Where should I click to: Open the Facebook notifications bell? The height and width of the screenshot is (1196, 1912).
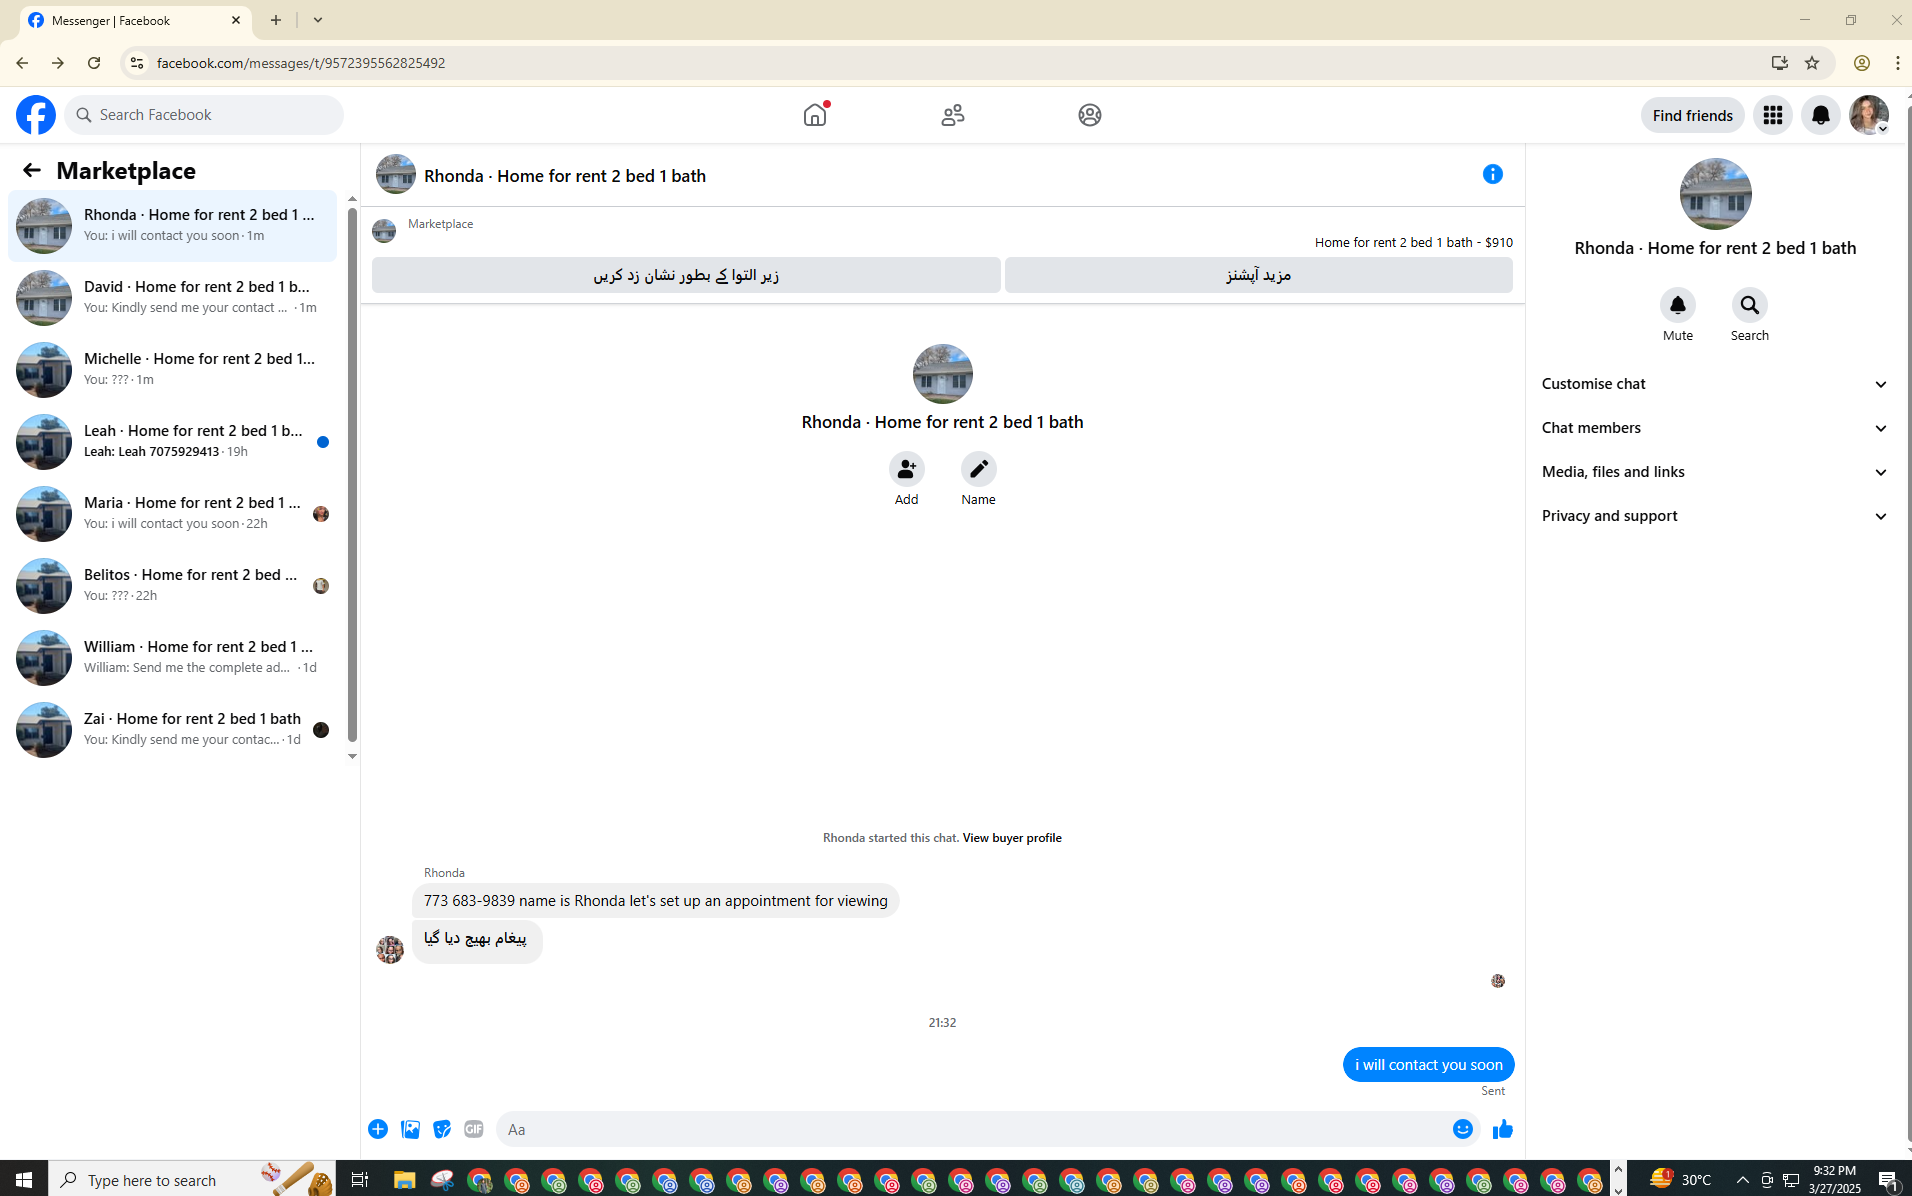(1821, 115)
